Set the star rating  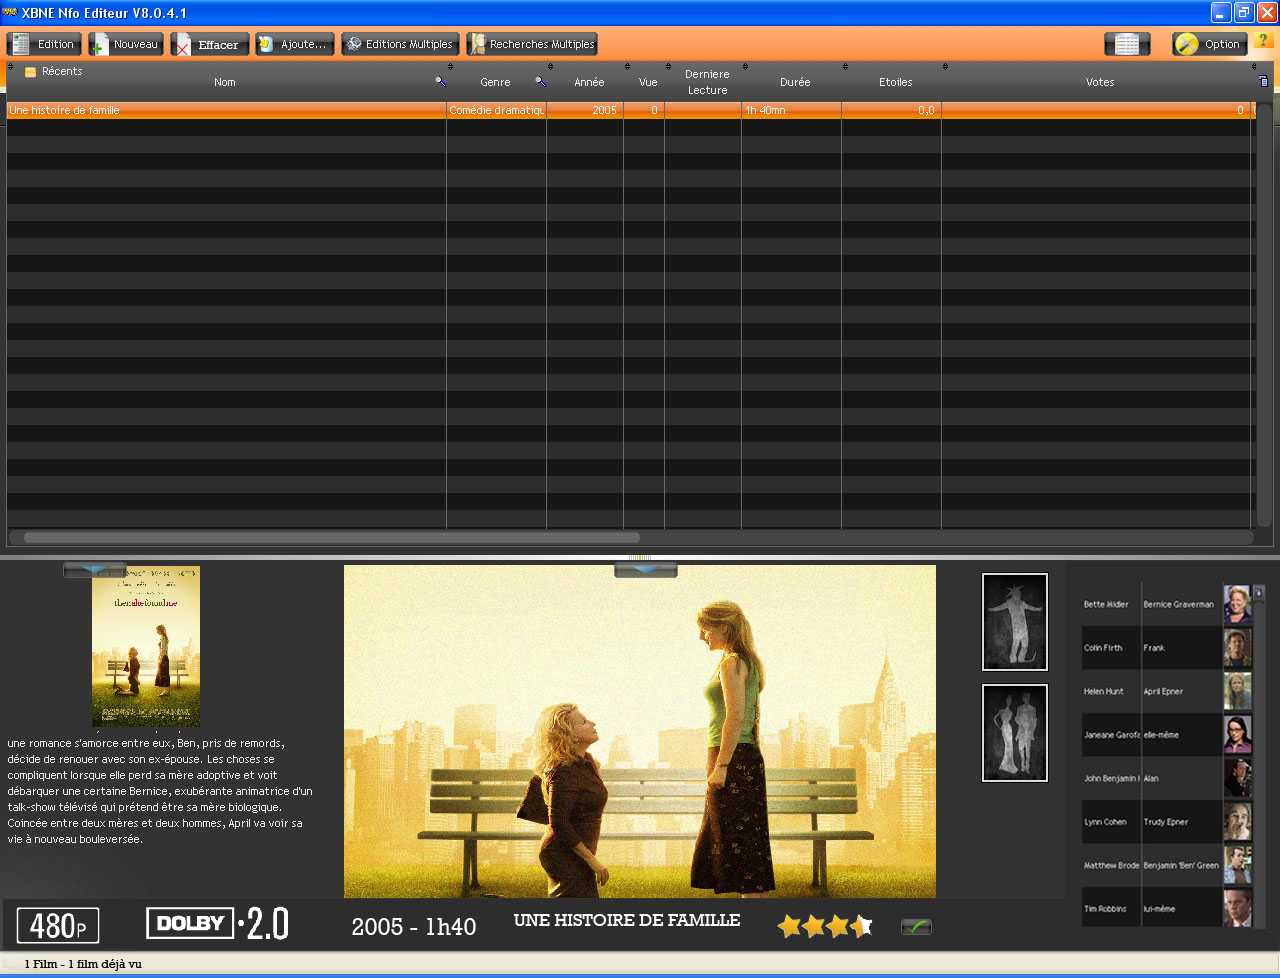[x=826, y=926]
